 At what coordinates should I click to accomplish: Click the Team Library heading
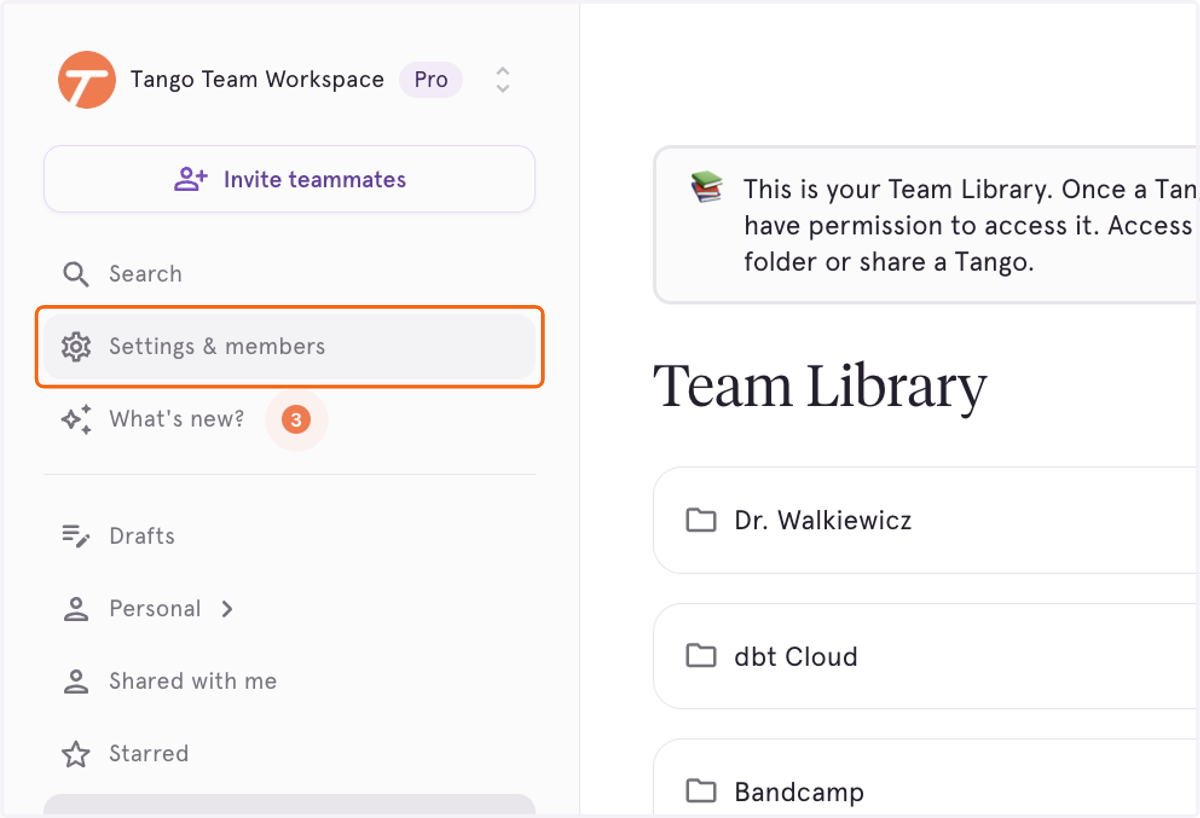point(820,385)
